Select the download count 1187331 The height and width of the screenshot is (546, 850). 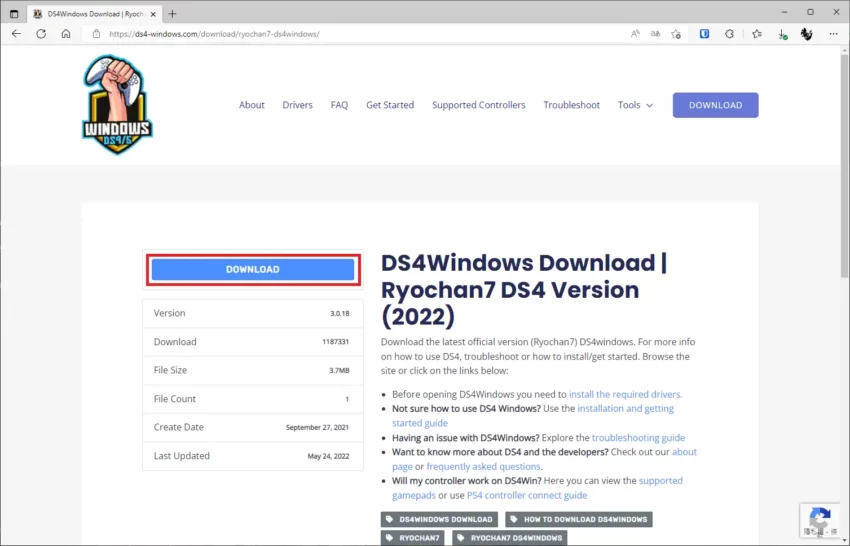pyautogui.click(x=336, y=342)
